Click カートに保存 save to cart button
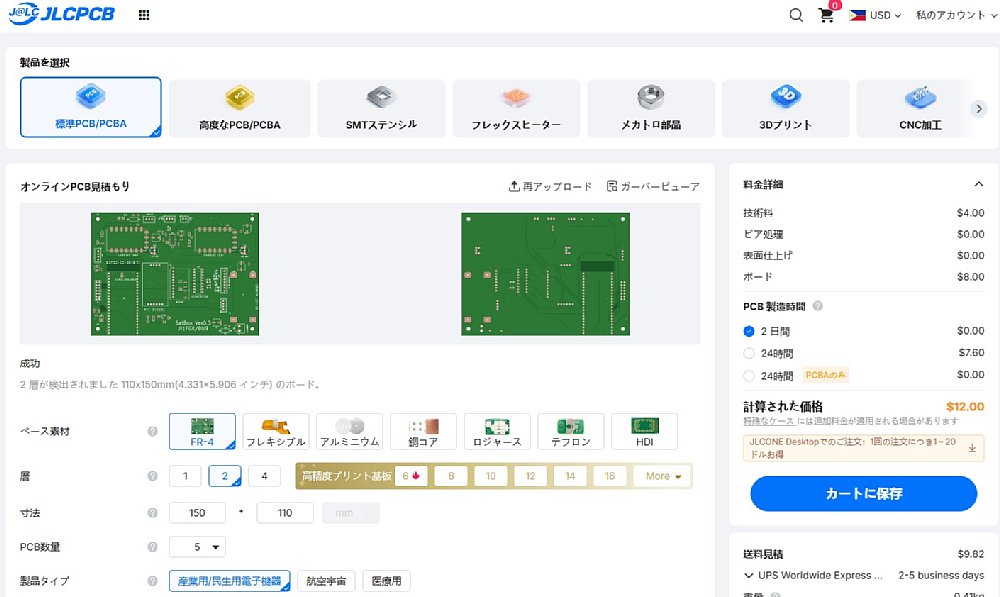 point(864,493)
